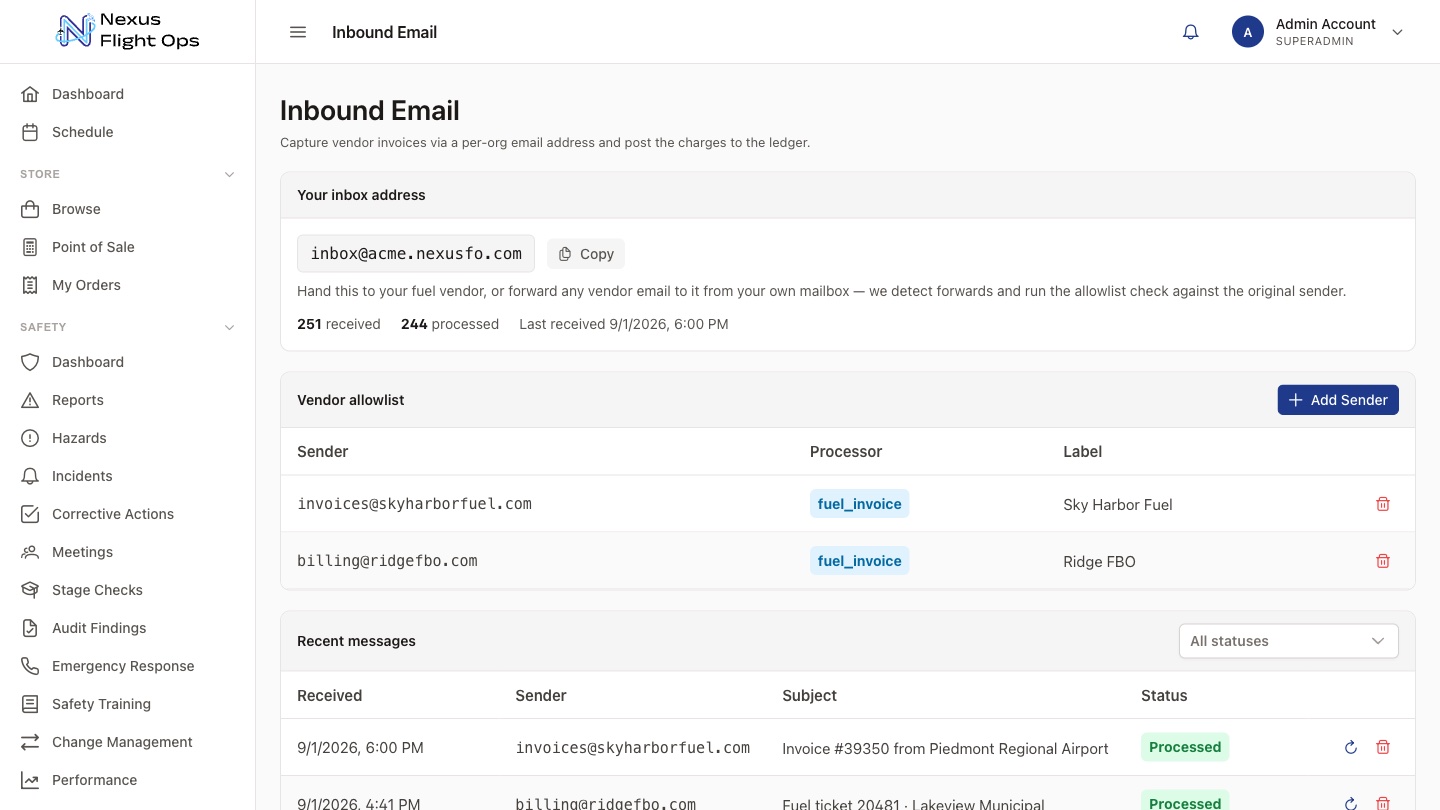Click the Incidents bell icon in sidebar
This screenshot has width=1440, height=810.
pos(30,476)
